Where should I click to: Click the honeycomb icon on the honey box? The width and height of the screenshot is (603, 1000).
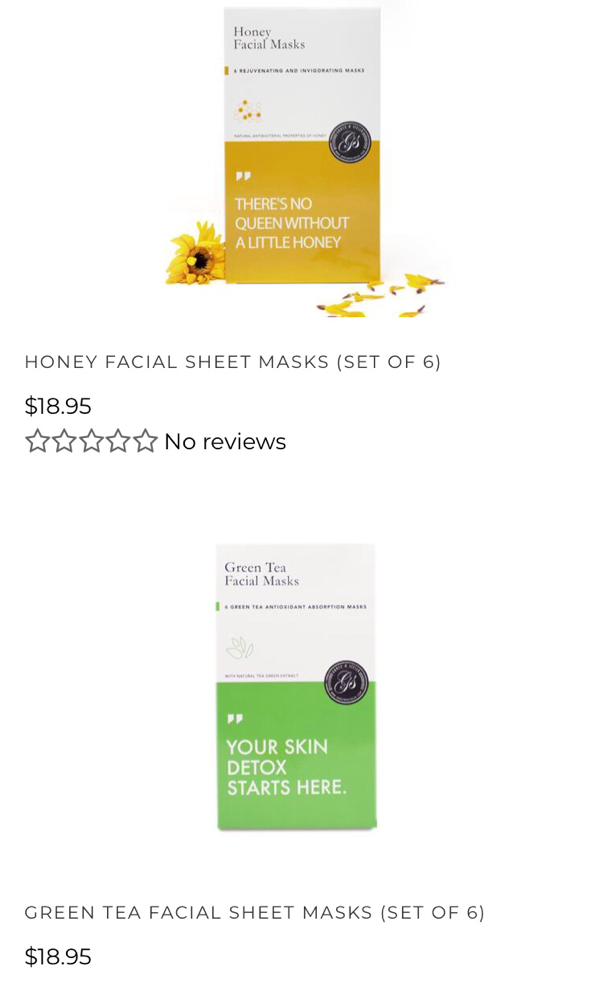click(247, 111)
